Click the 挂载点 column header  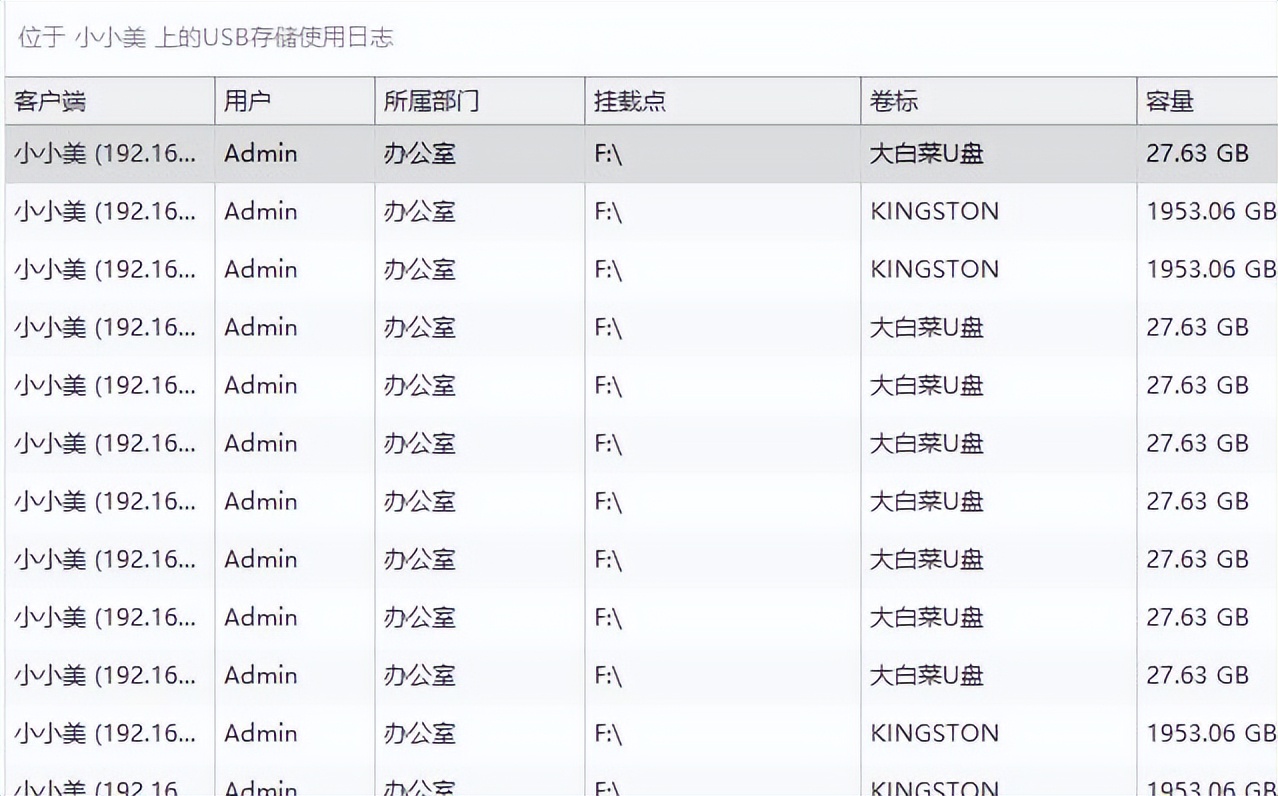point(630,101)
